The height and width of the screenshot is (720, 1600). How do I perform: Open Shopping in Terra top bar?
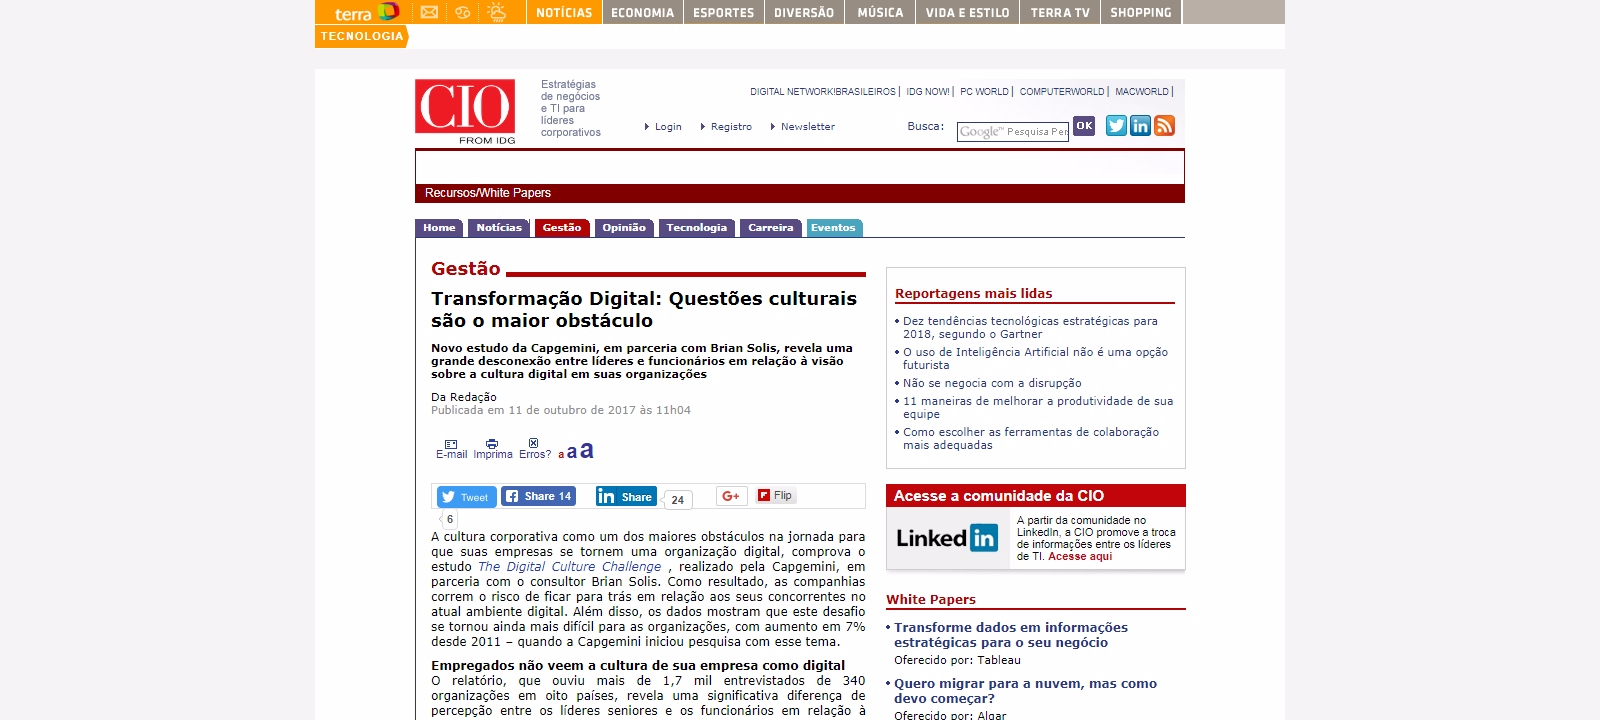pyautogui.click(x=1141, y=12)
